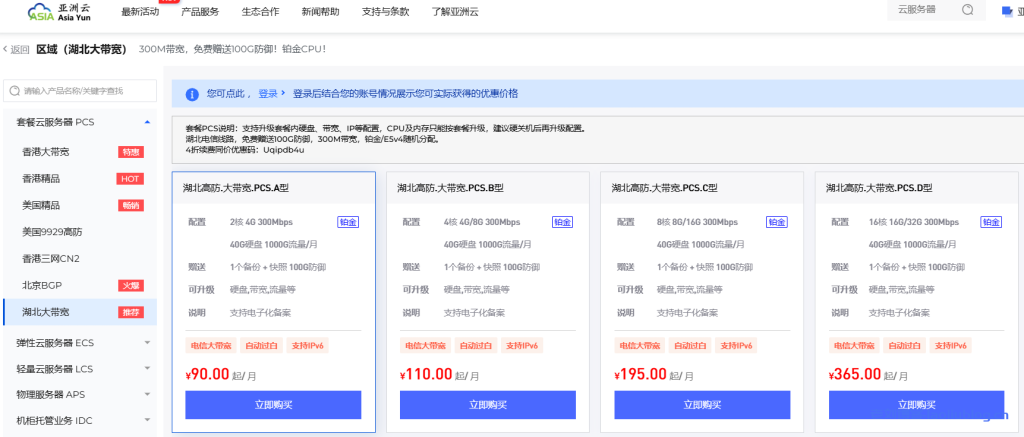
Task: Click the 铂金 badge on PCS.C型 card
Action: click(x=776, y=222)
